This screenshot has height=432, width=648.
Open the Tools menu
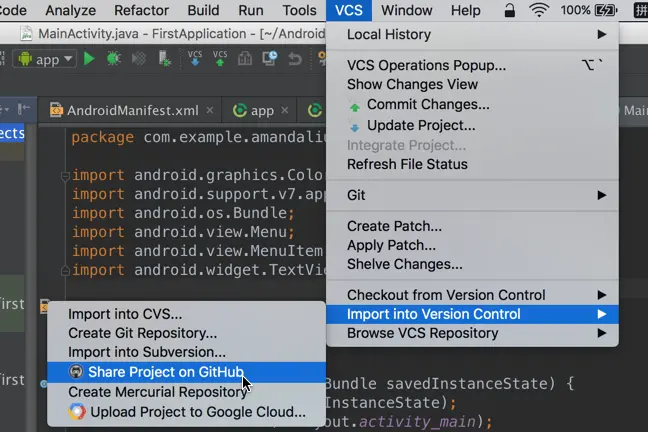coord(299,10)
